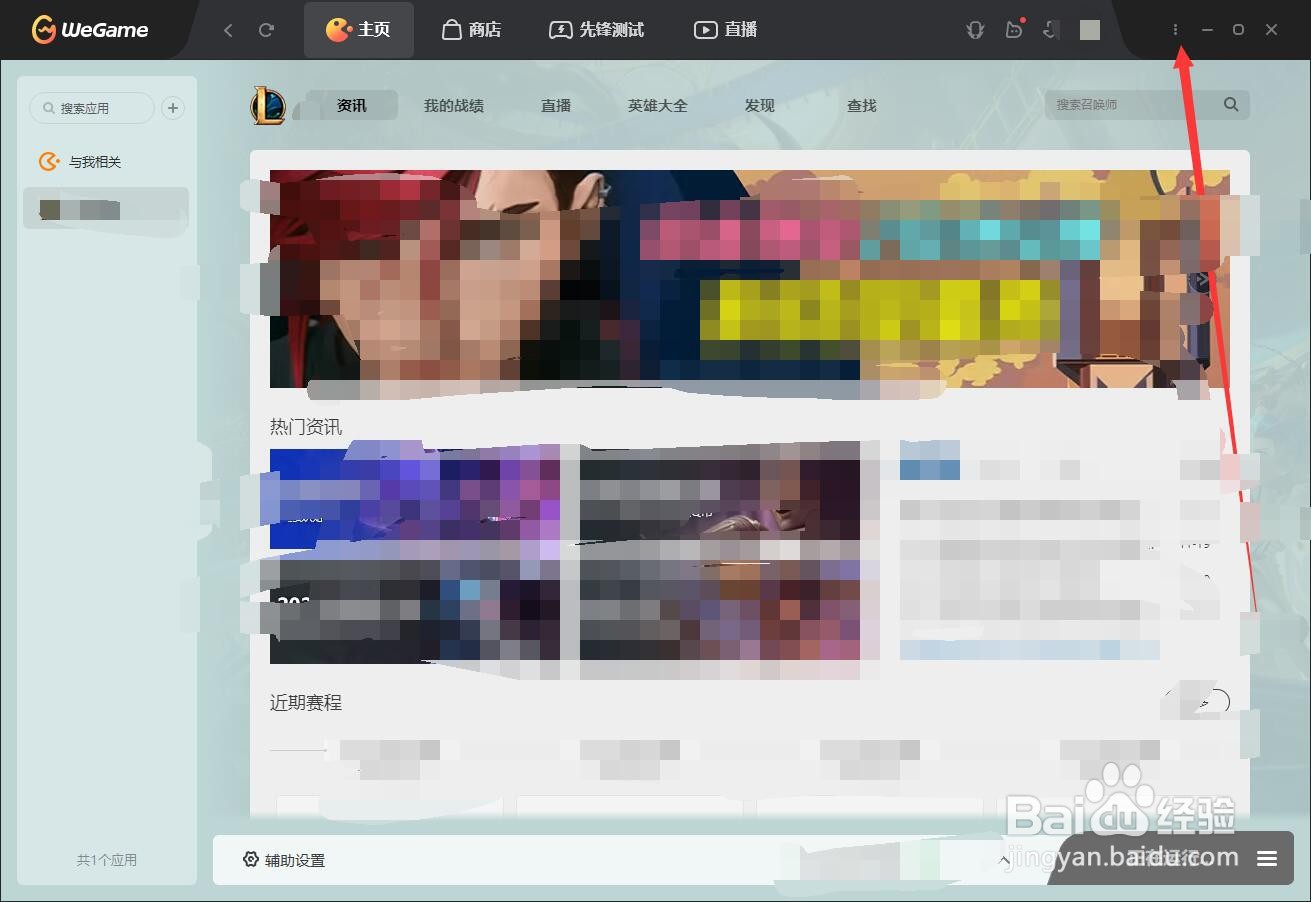Open 辅助设置 at the bottom
This screenshot has width=1311, height=902.
[x=285, y=860]
